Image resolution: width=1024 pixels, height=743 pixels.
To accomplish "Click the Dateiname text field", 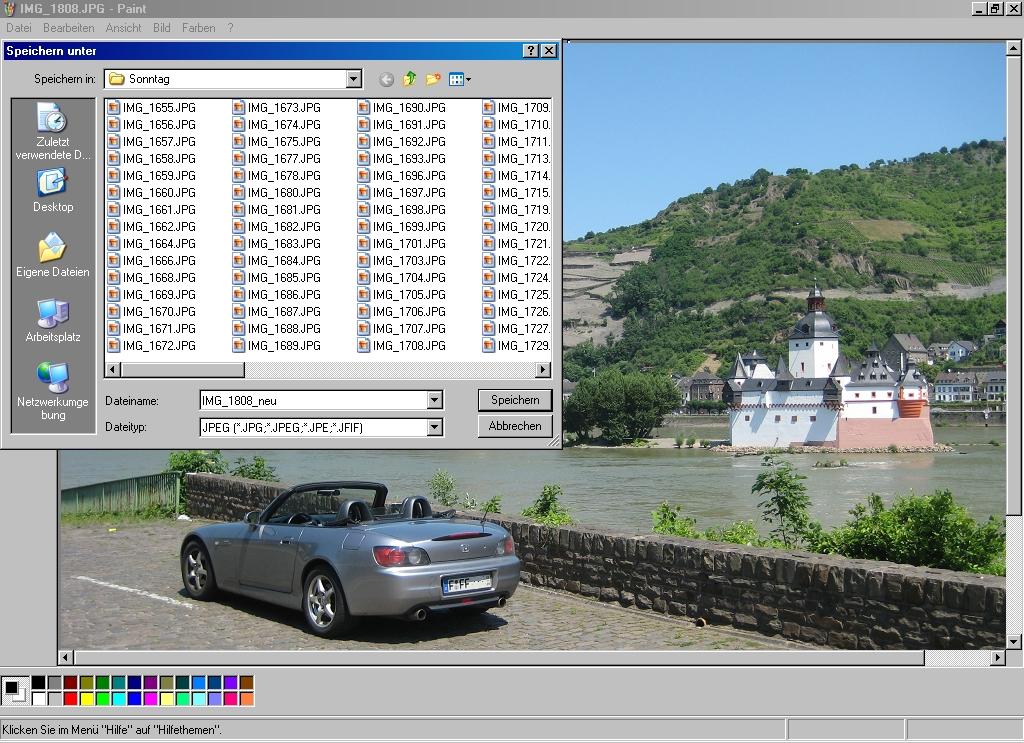I will coord(313,400).
